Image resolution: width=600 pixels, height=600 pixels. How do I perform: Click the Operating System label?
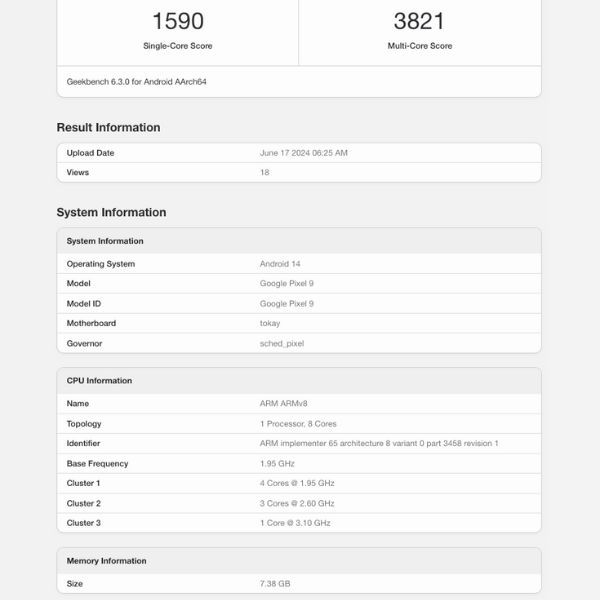point(101,264)
